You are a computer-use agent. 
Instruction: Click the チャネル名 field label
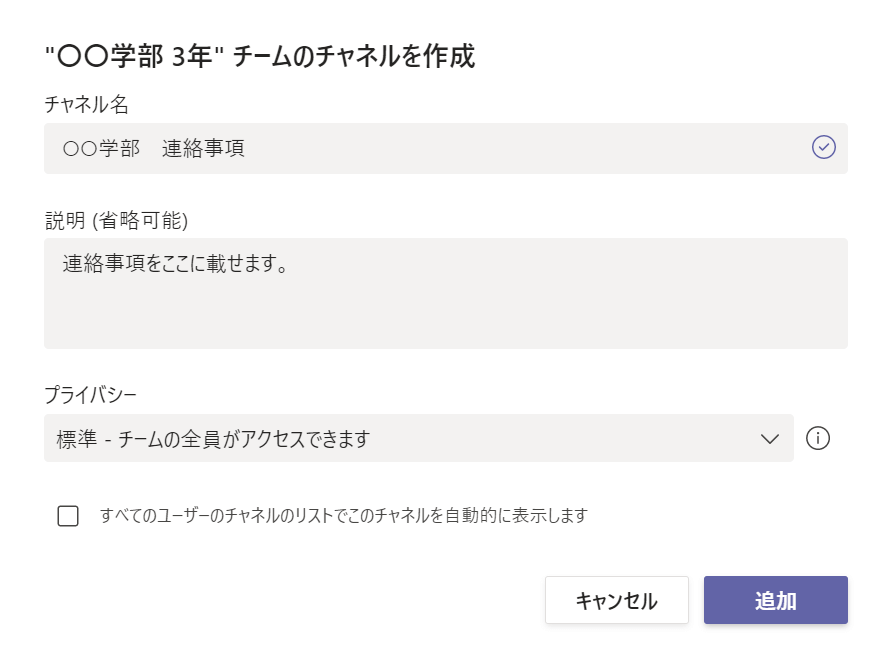coord(87,104)
